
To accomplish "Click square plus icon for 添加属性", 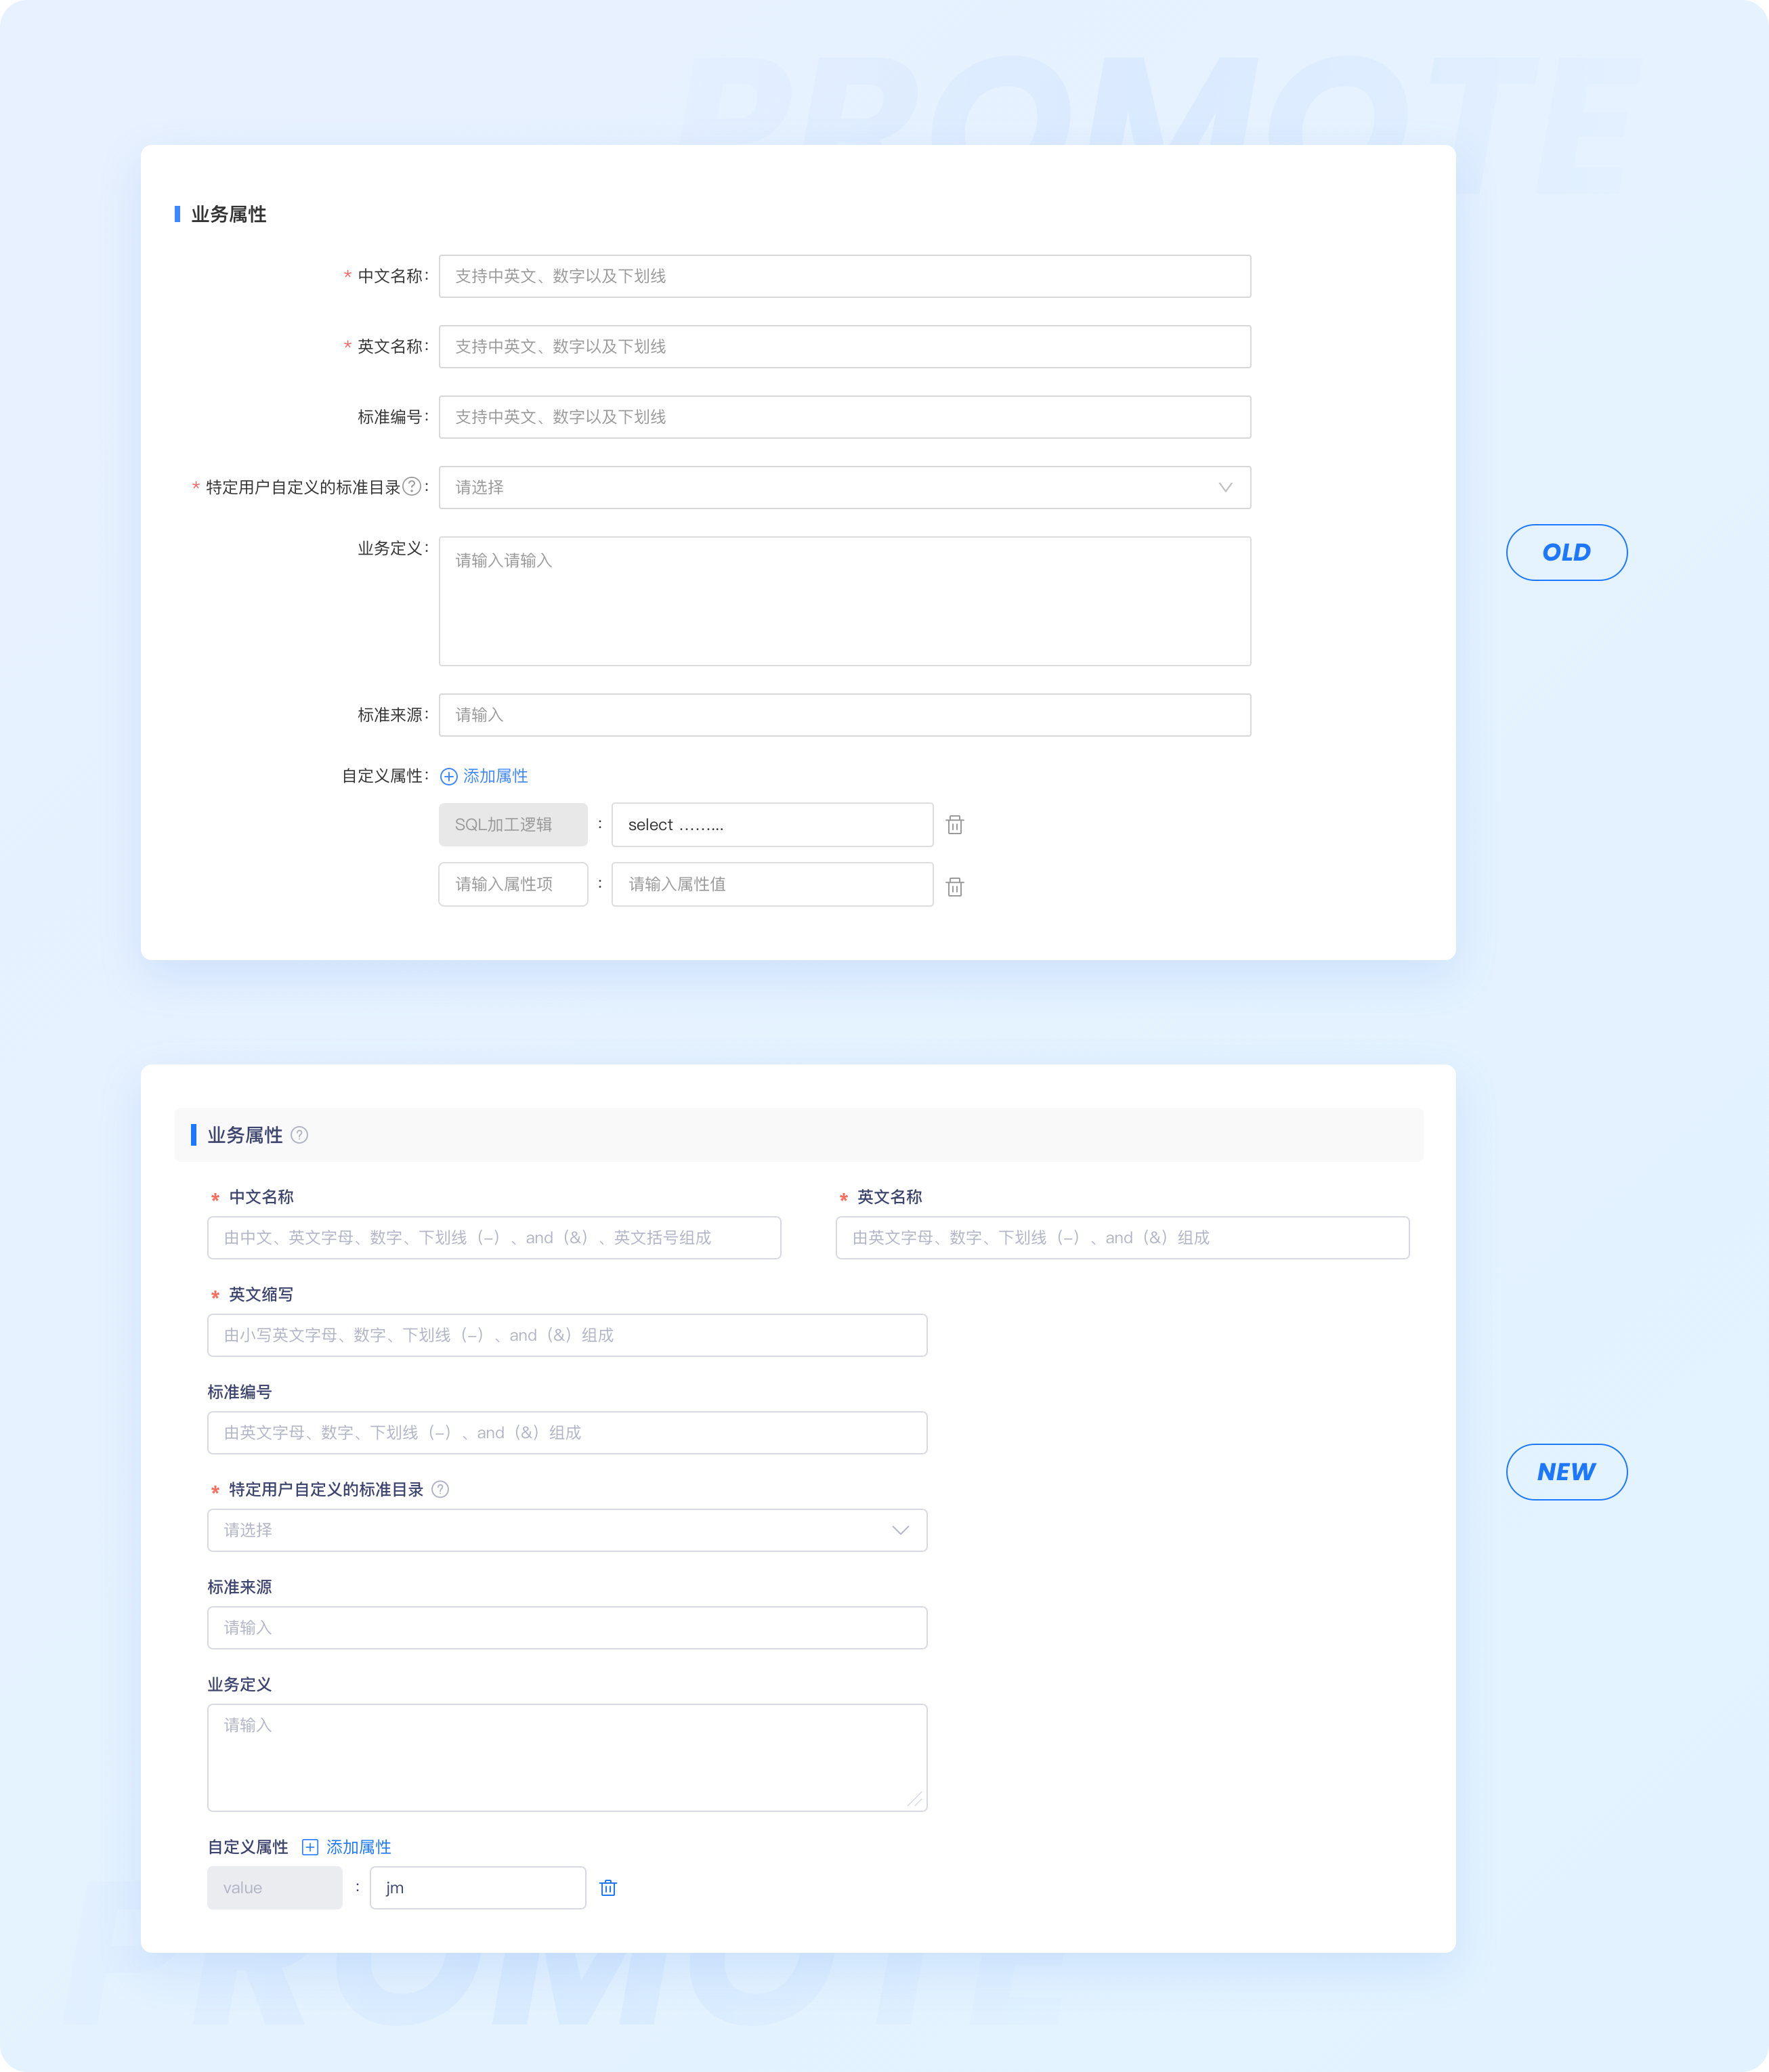I will tap(310, 1848).
